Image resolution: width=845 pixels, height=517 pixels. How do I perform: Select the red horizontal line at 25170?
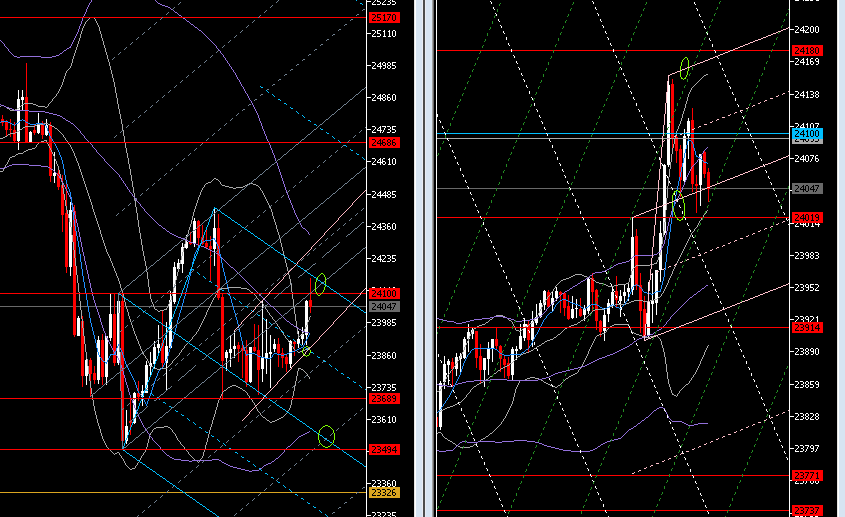click(183, 18)
